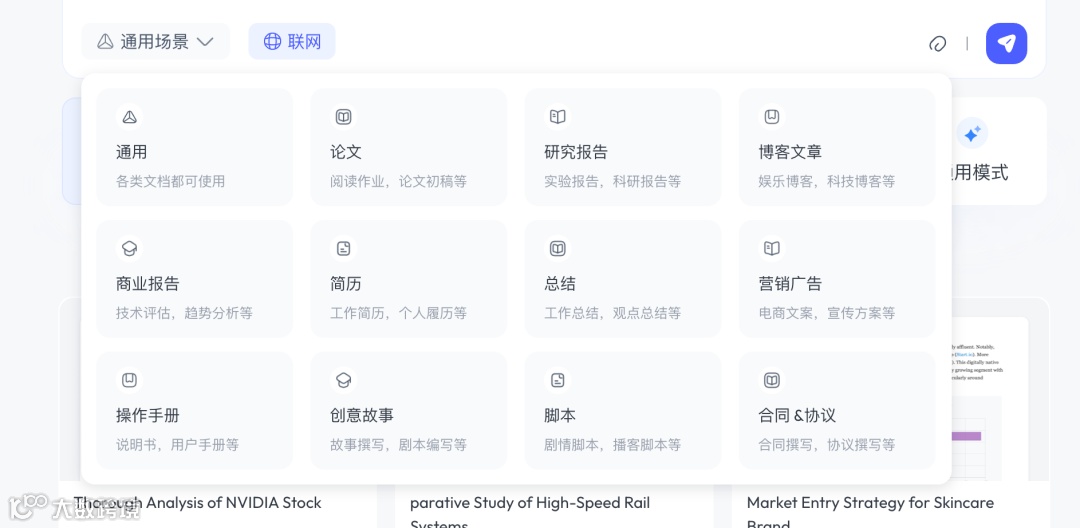Image resolution: width=1080 pixels, height=528 pixels.
Task: Click the open-book icon above 研究报告
Action: [558, 117]
